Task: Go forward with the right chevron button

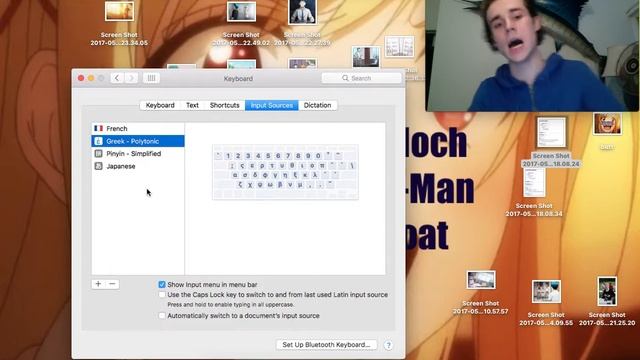Action: point(131,78)
